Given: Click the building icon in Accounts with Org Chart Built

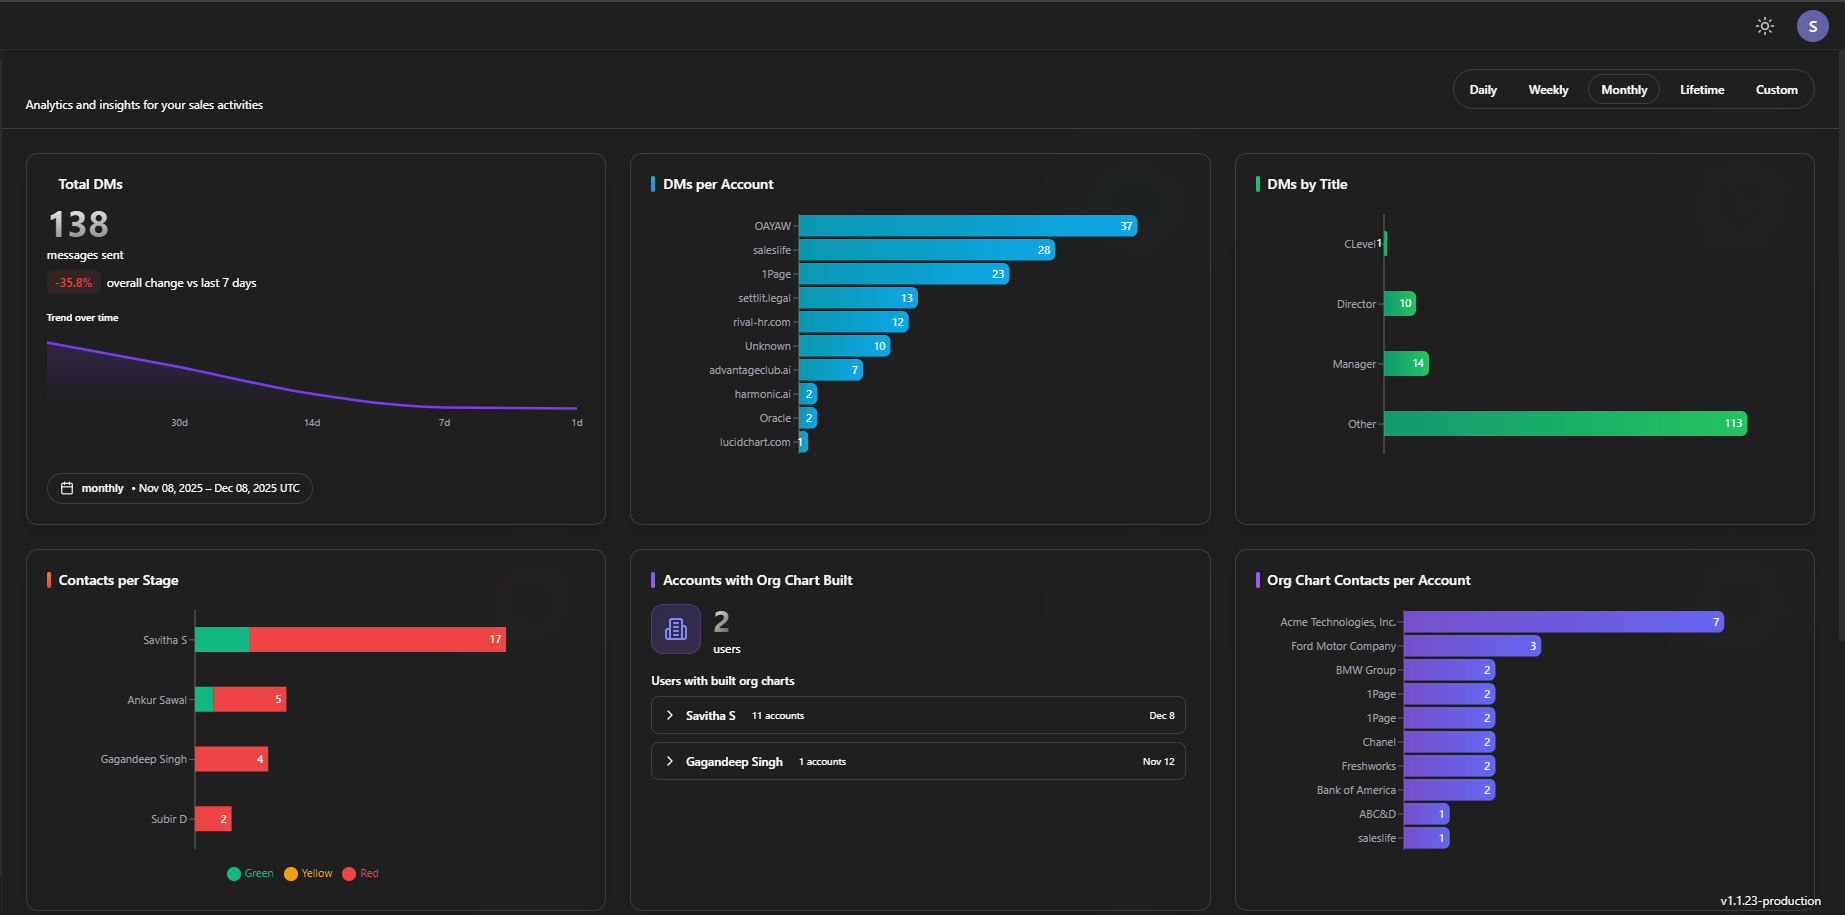Looking at the screenshot, I should [x=675, y=629].
